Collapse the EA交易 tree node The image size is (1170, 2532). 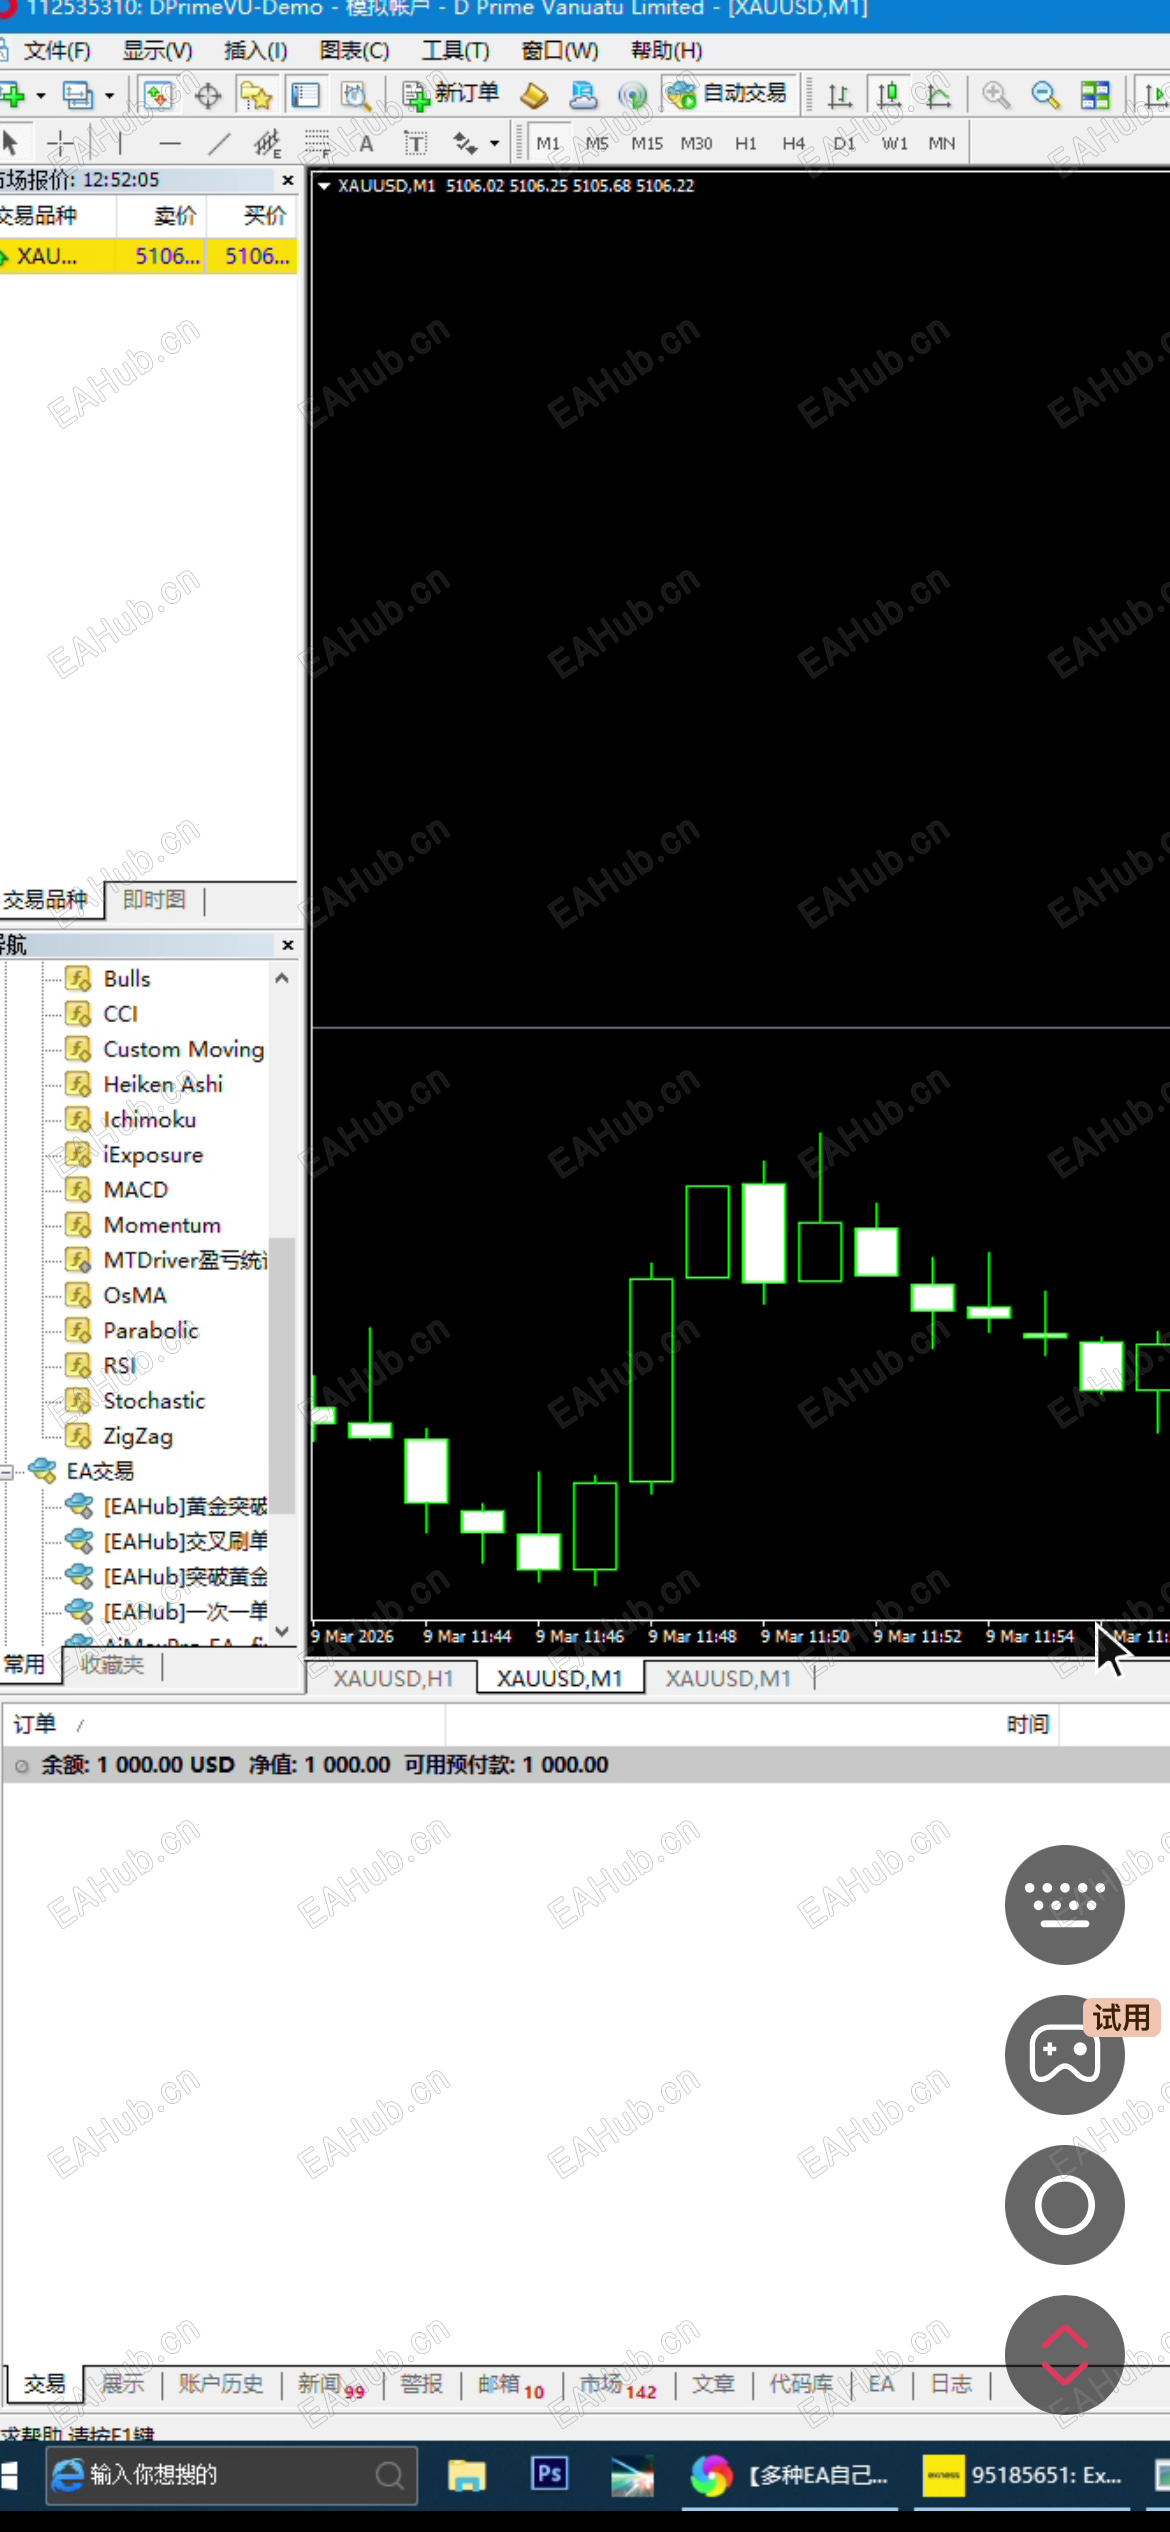pyautogui.click(x=7, y=1471)
